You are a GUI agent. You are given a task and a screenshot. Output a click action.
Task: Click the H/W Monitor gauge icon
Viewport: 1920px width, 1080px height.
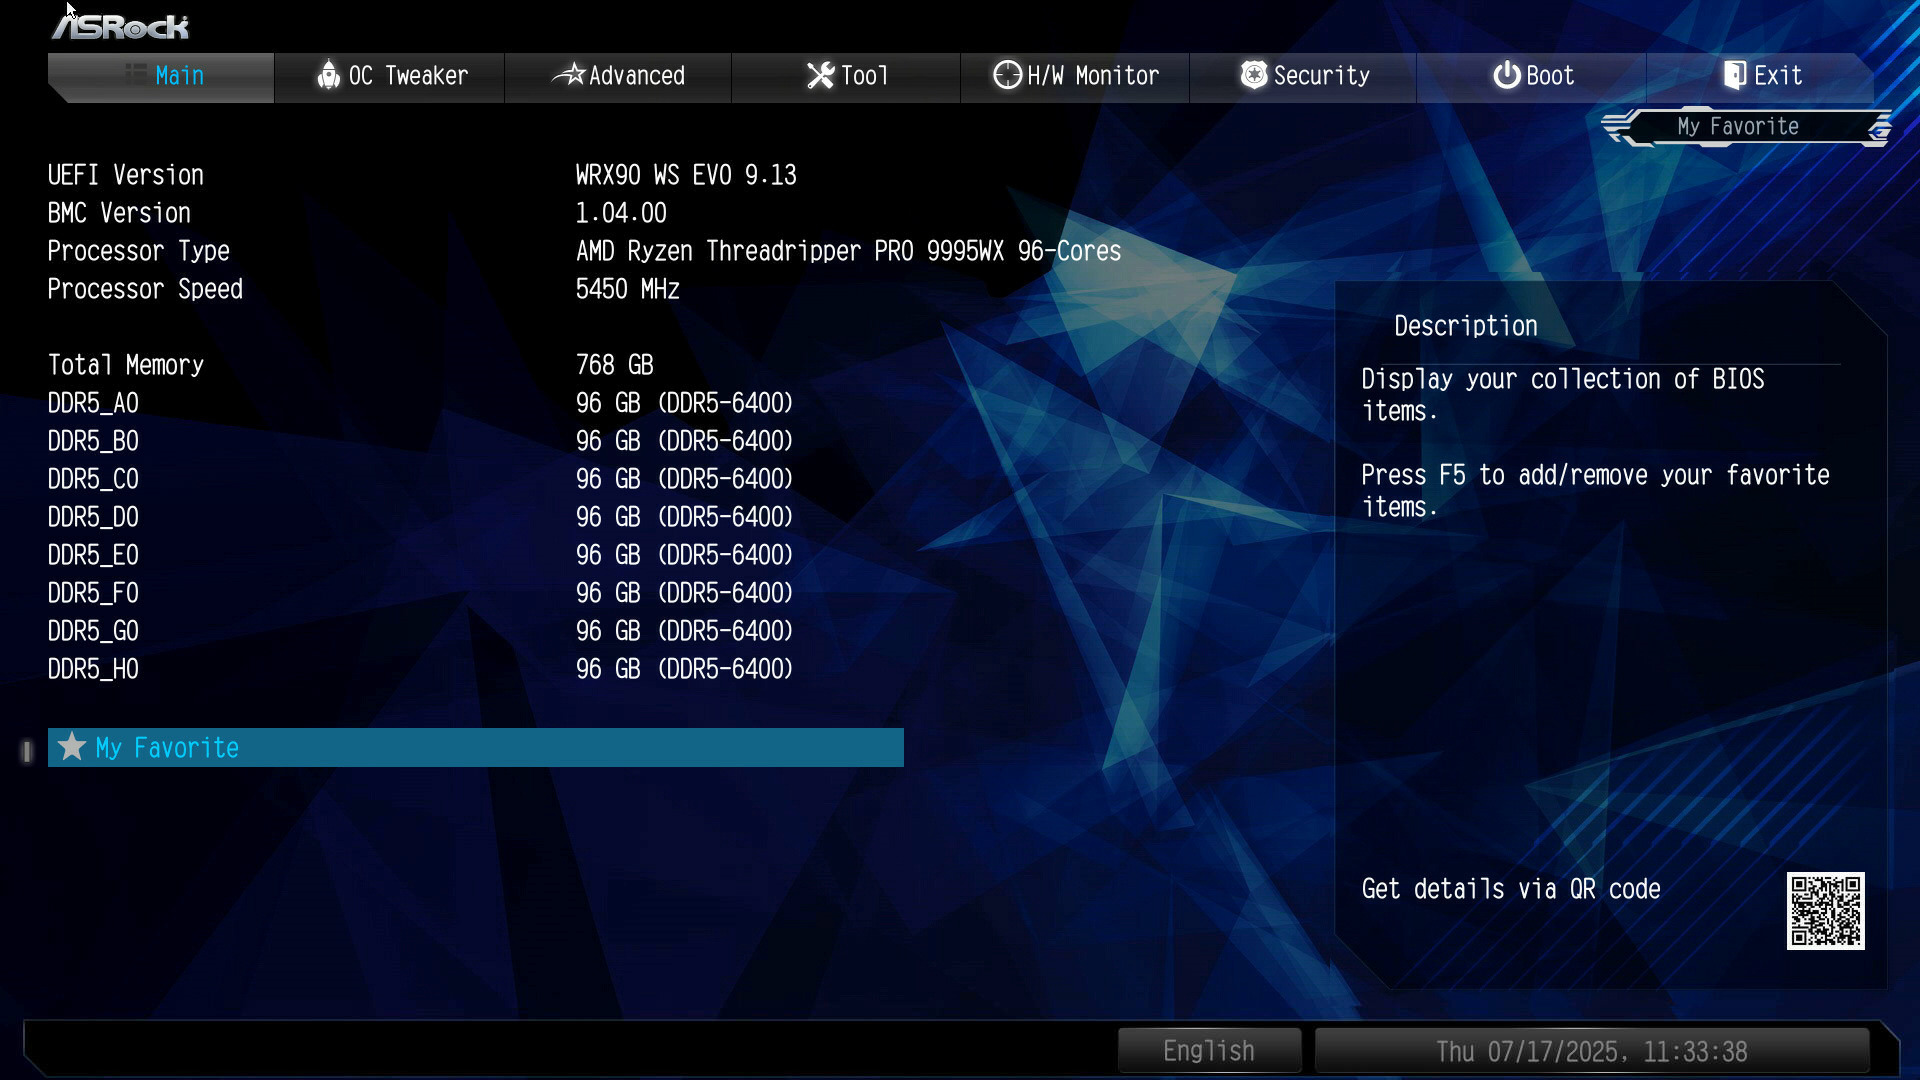coord(1007,75)
